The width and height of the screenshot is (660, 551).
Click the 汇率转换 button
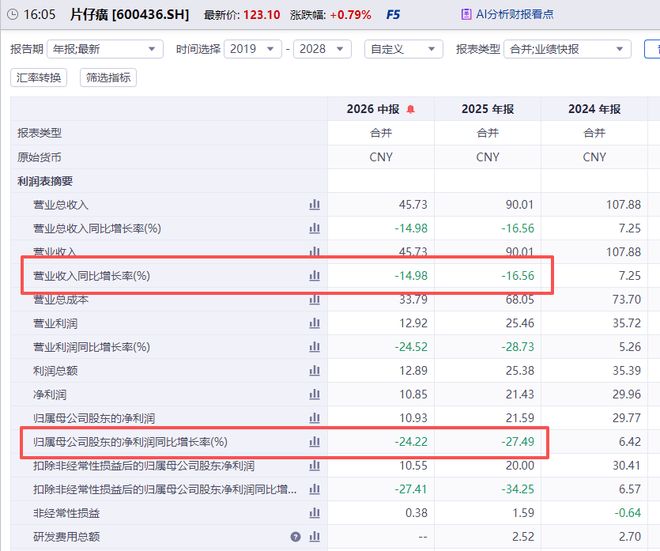[39, 77]
